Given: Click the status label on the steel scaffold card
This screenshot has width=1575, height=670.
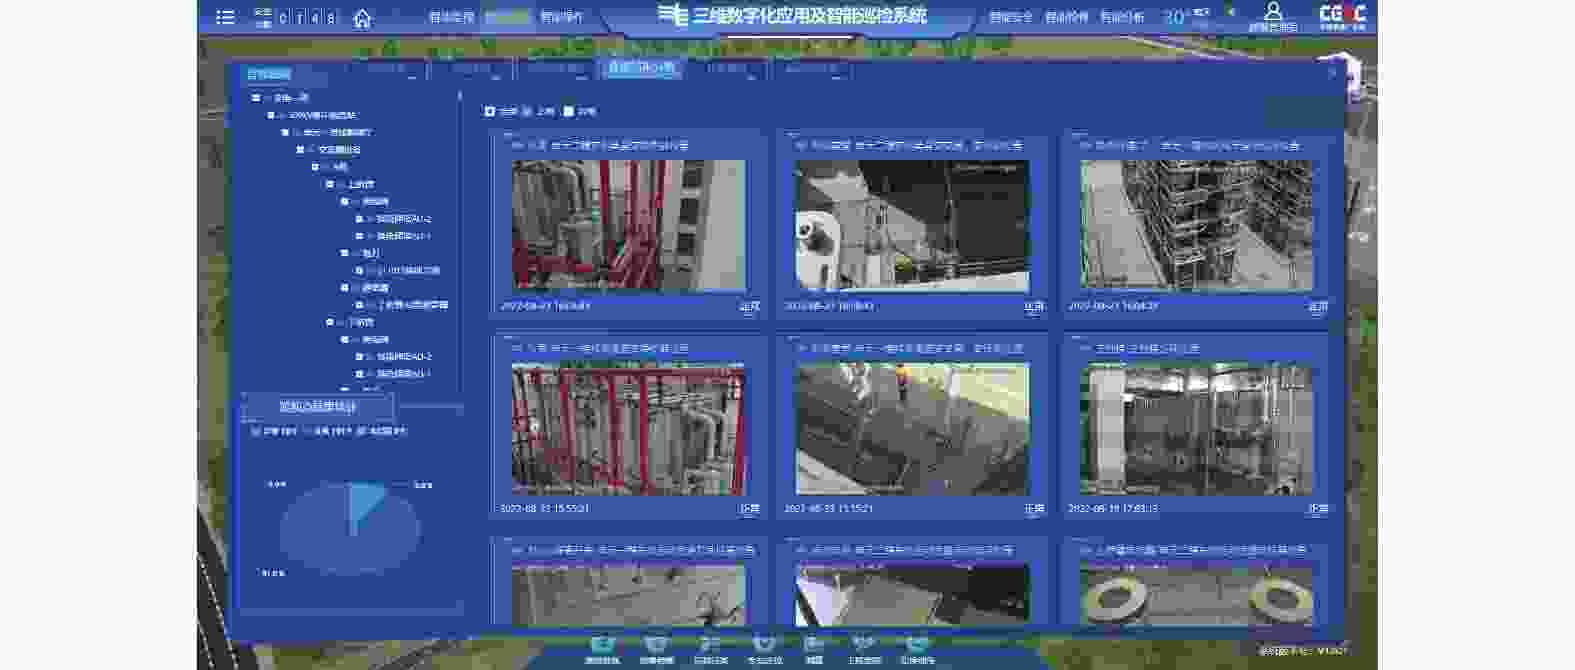Looking at the screenshot, I should tap(1318, 307).
